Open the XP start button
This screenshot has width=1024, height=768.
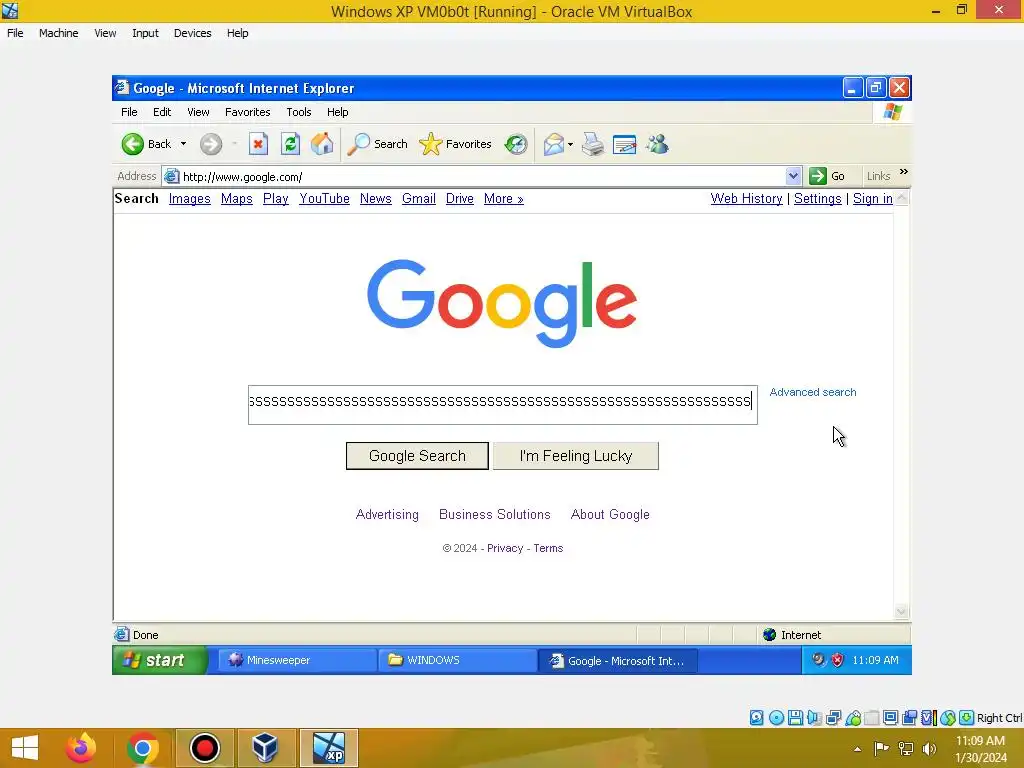tap(159, 660)
